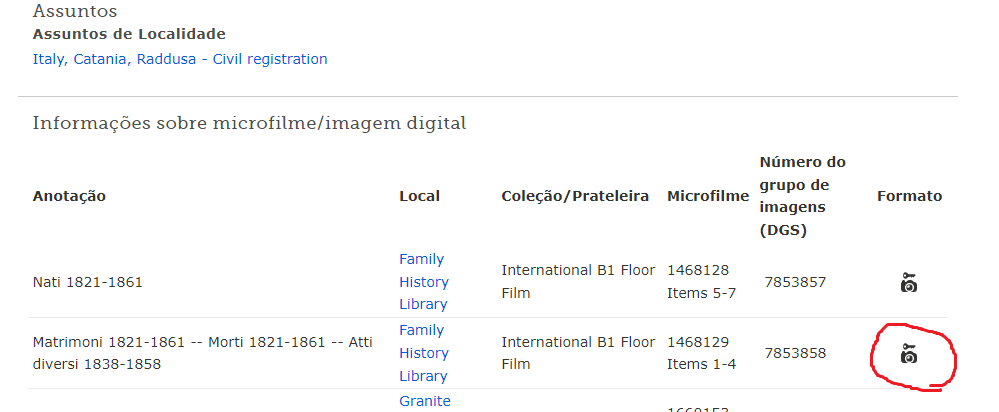Select the Coleção/Prateleira column header

(x=575, y=195)
